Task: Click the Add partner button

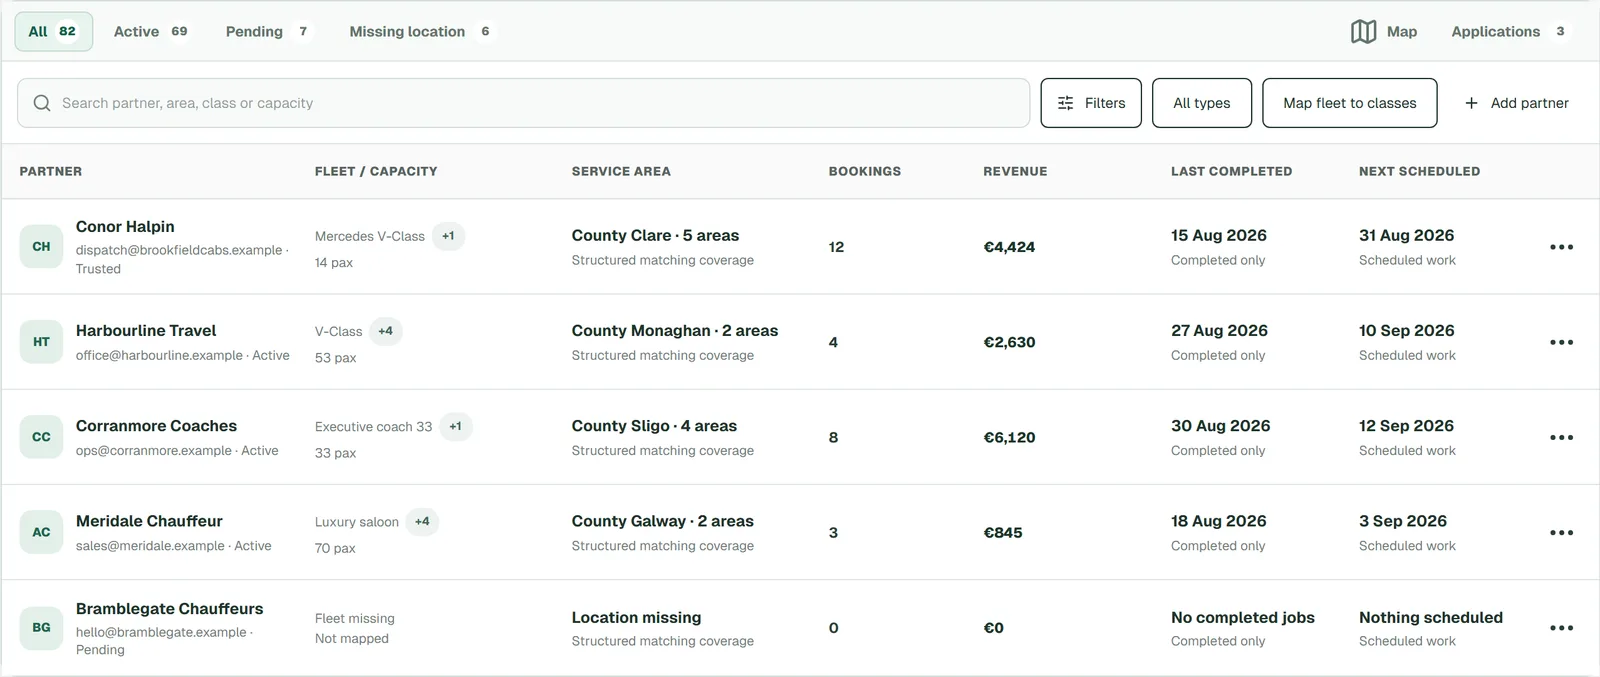Action: click(x=1516, y=103)
